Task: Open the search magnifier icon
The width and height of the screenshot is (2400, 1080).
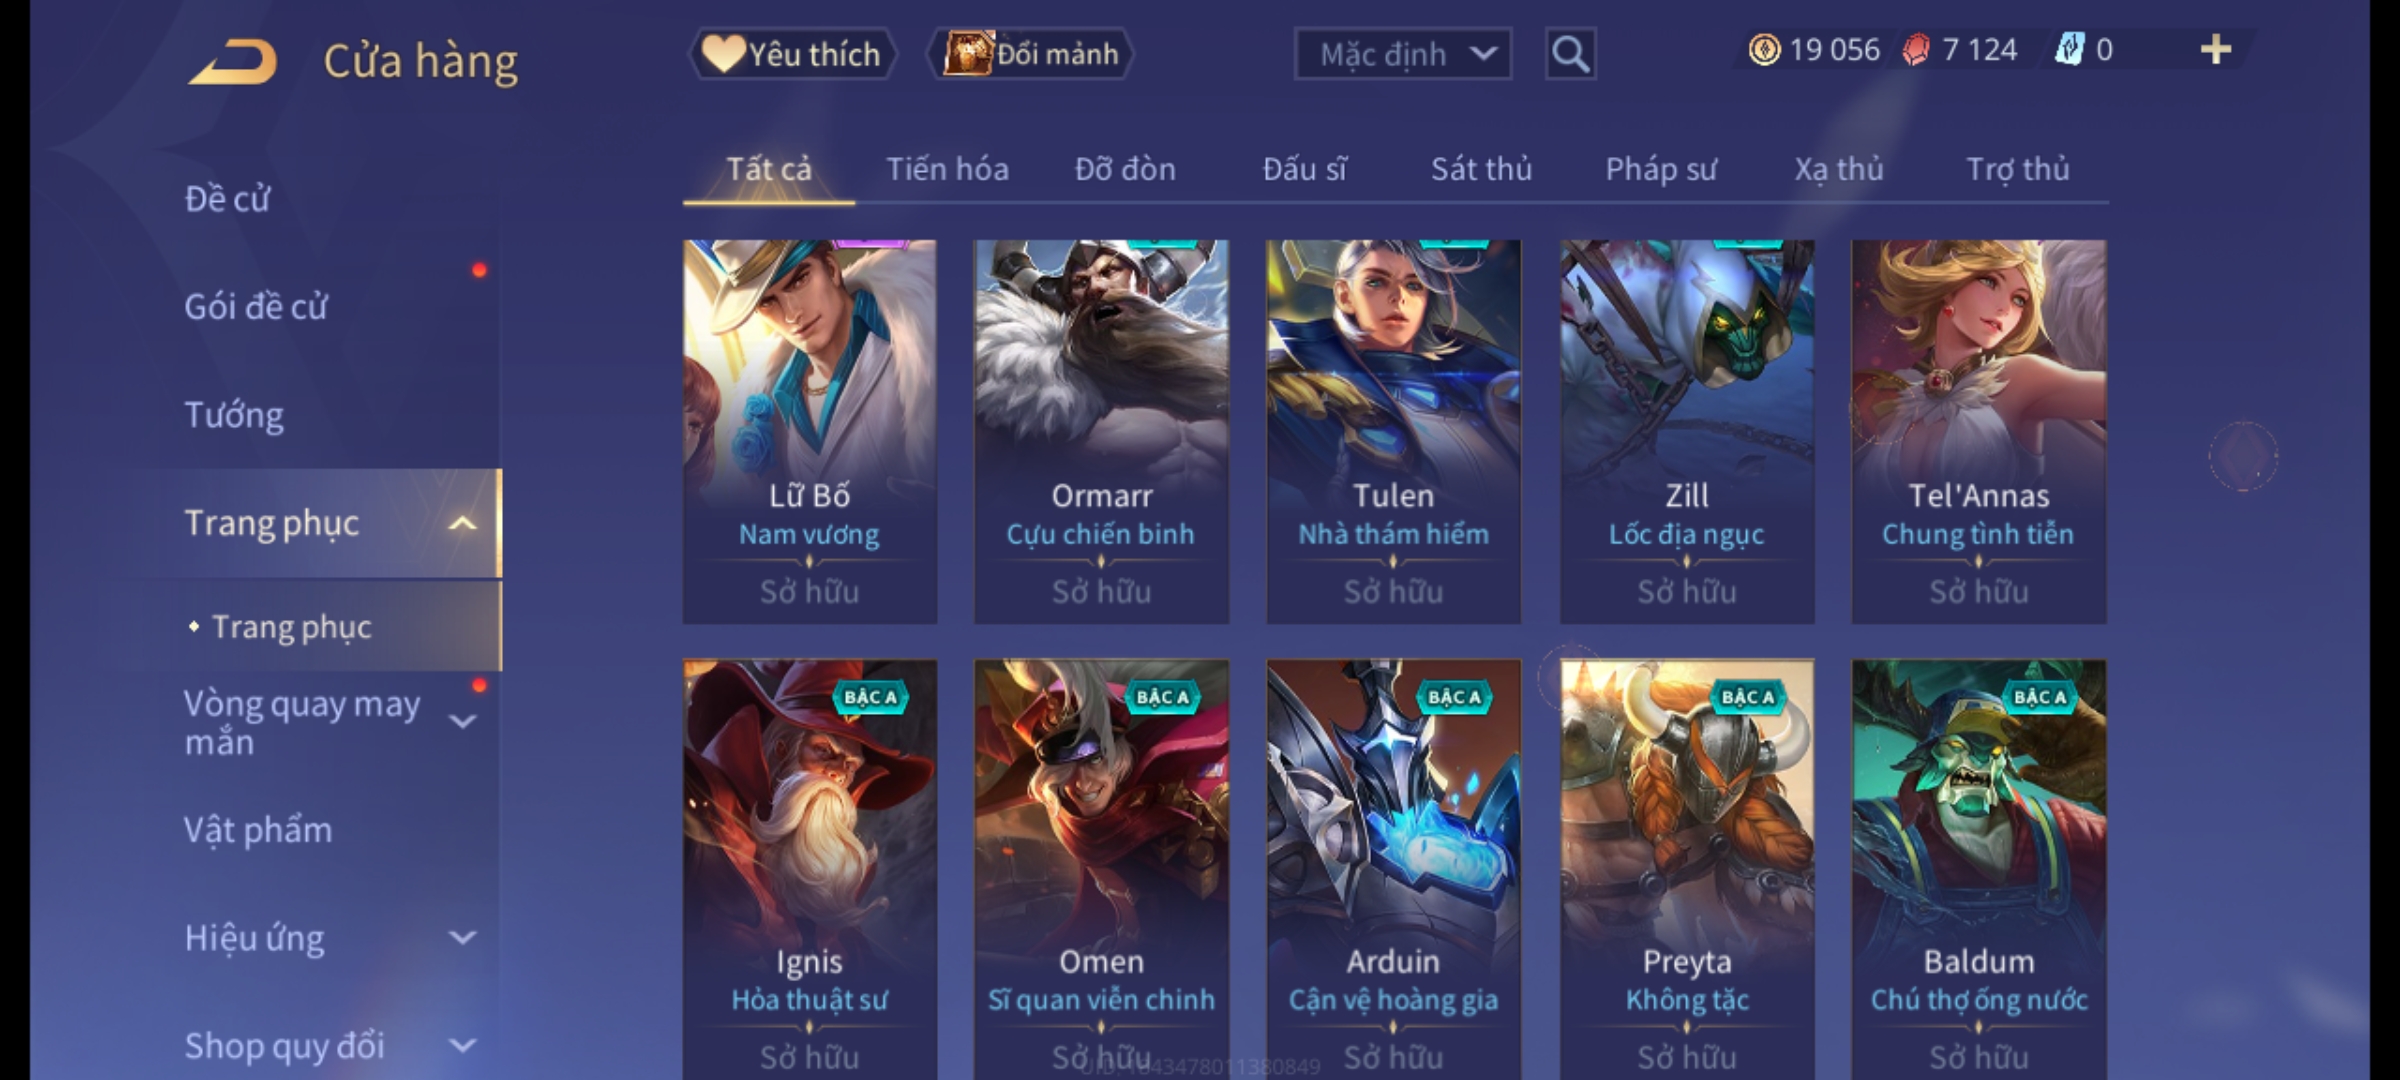Action: click(1570, 54)
